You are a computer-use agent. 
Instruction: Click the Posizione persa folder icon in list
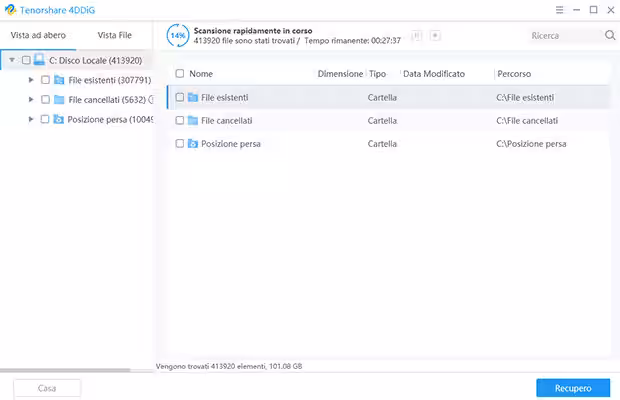[193, 144]
